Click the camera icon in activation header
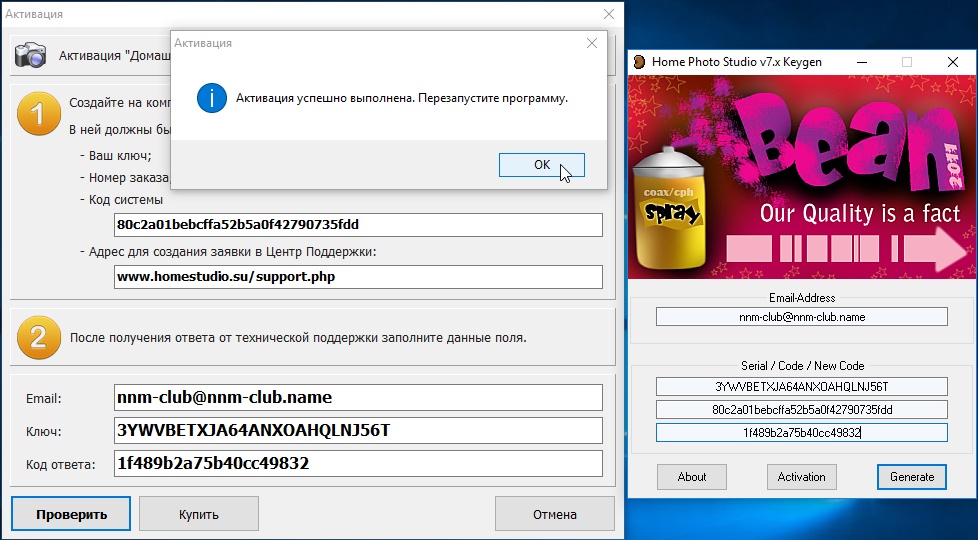This screenshot has height=540, width=978. point(31,55)
